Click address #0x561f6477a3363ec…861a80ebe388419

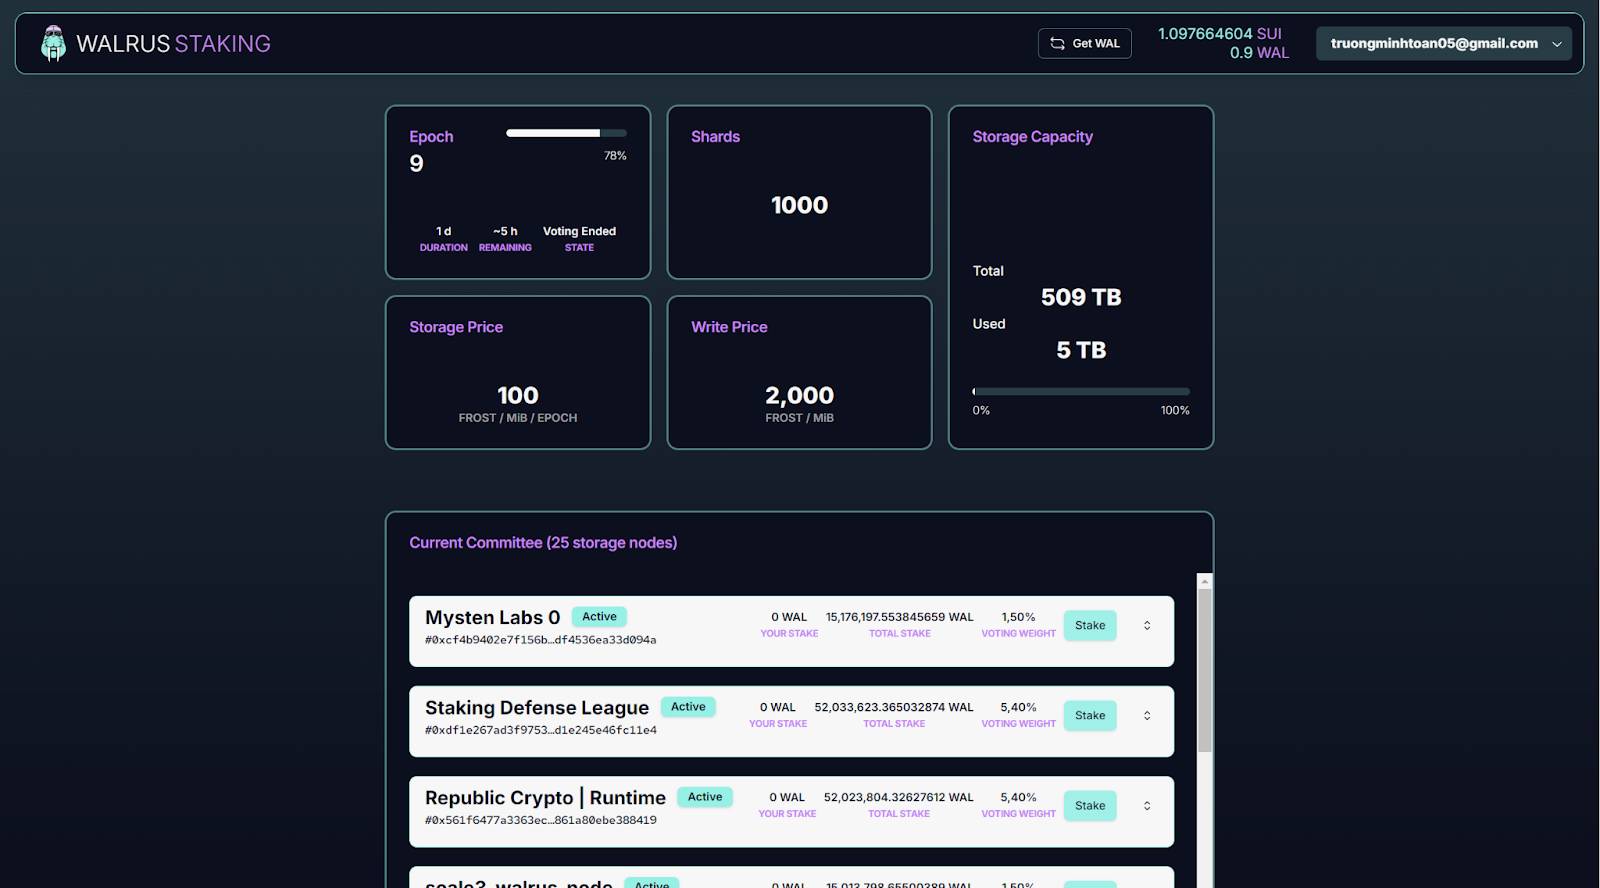tap(540, 820)
